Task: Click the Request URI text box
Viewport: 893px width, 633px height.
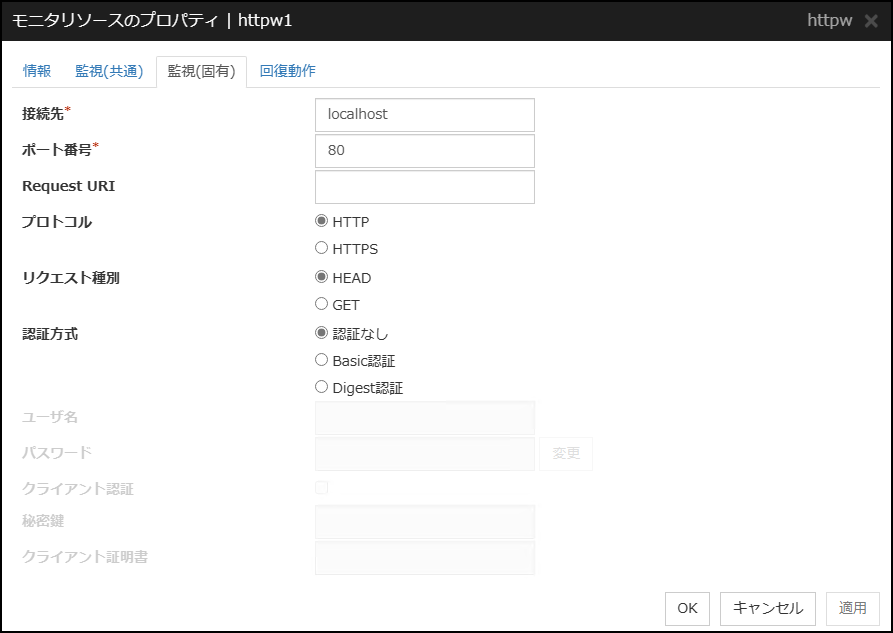Action: pos(424,187)
